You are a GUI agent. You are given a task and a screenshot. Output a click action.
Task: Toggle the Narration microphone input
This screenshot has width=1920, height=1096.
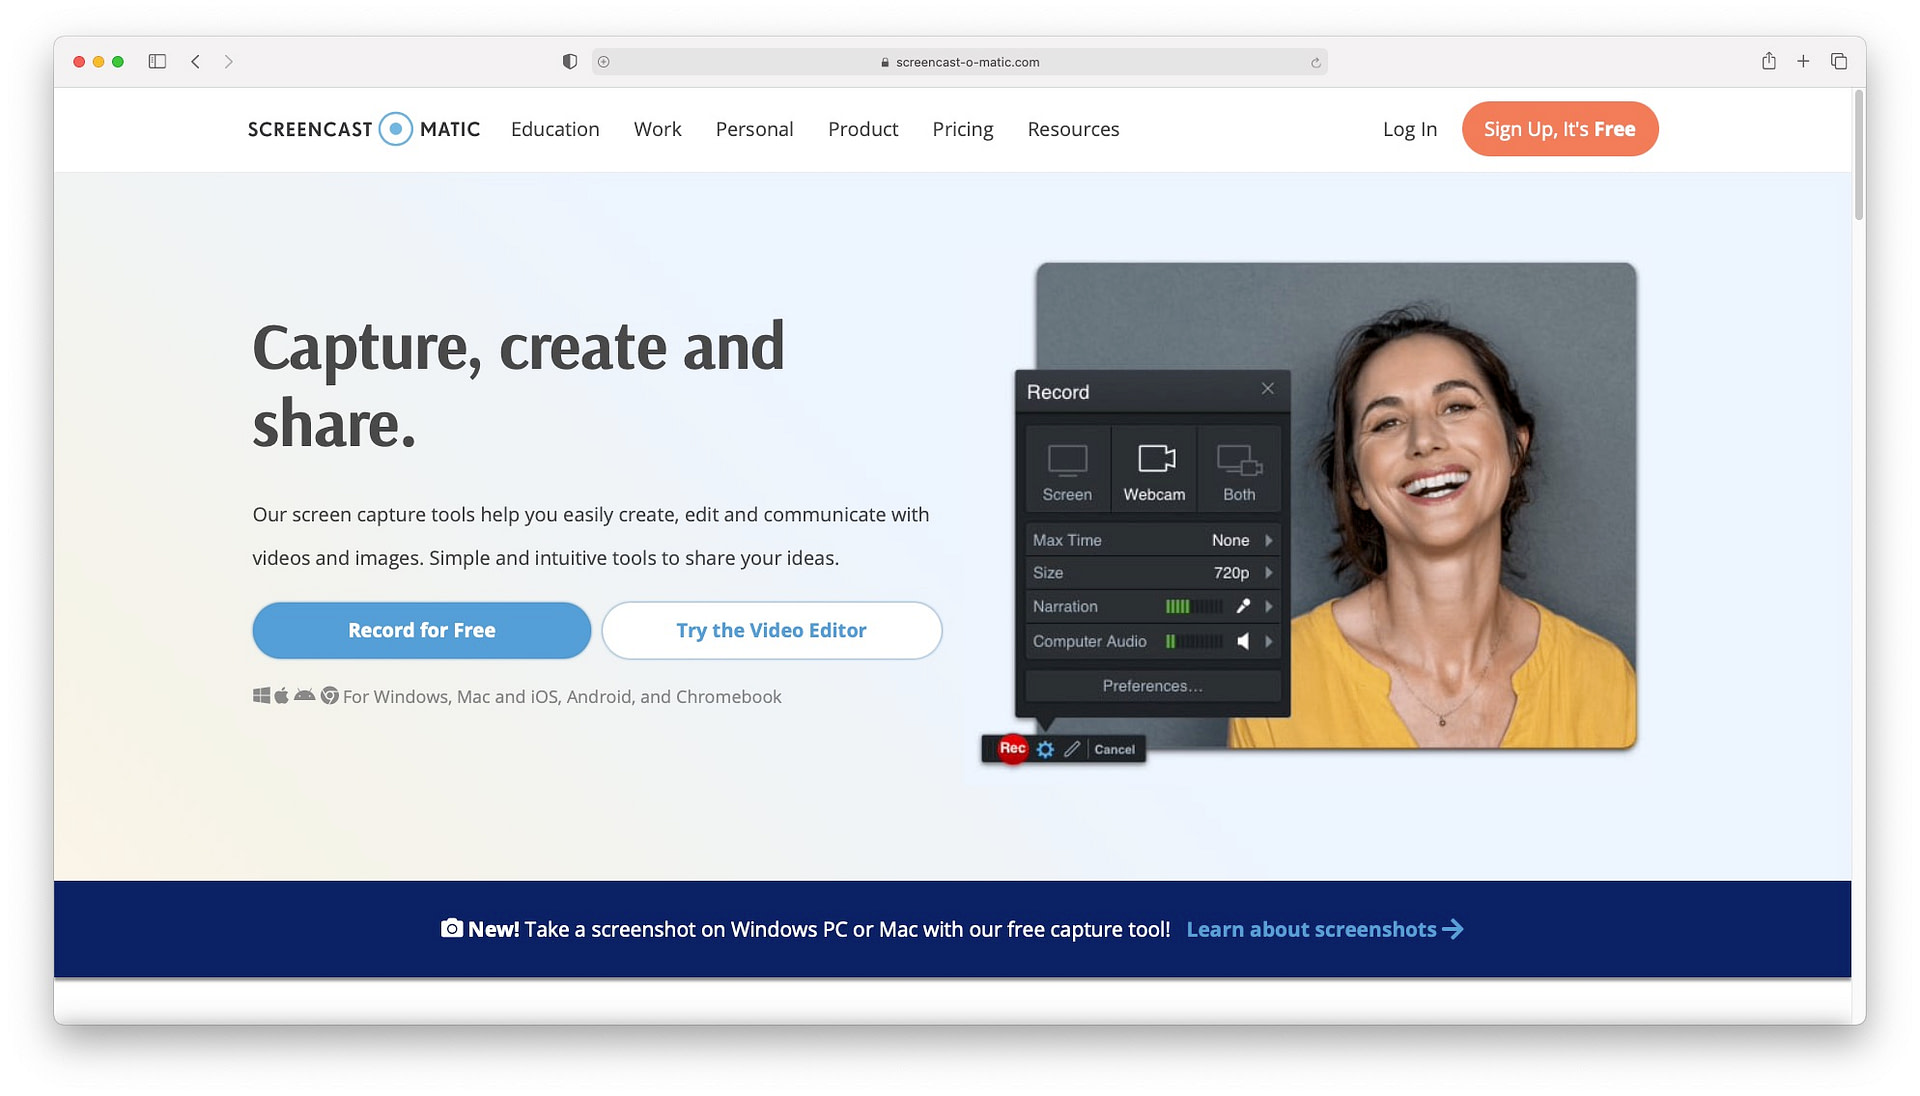tap(1241, 607)
